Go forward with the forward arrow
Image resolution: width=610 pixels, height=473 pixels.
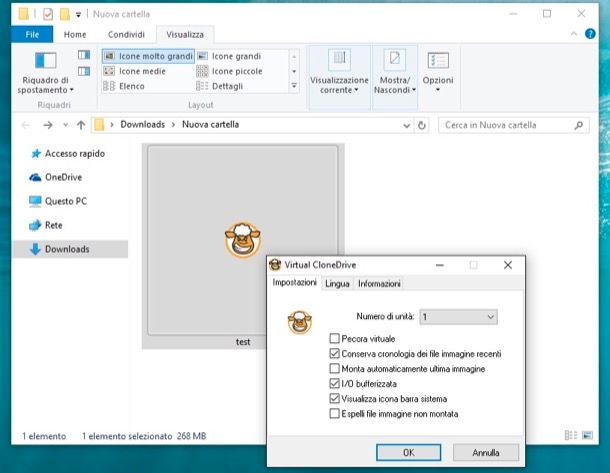[48, 125]
